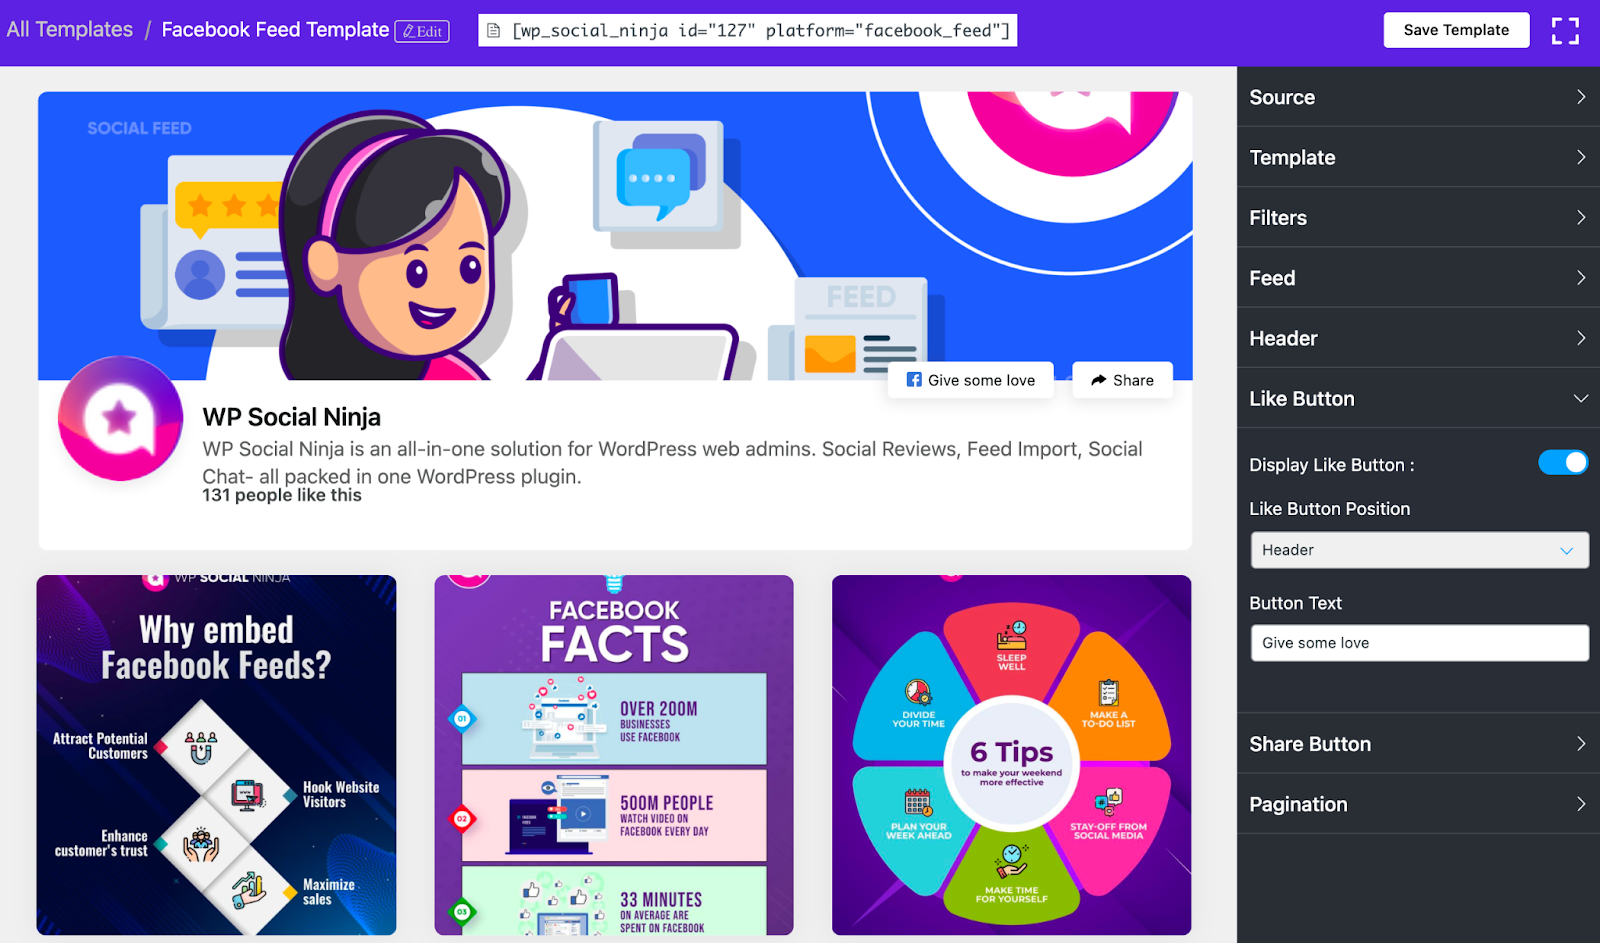
Task: Click the shortcode document copy icon
Action: tap(493, 31)
